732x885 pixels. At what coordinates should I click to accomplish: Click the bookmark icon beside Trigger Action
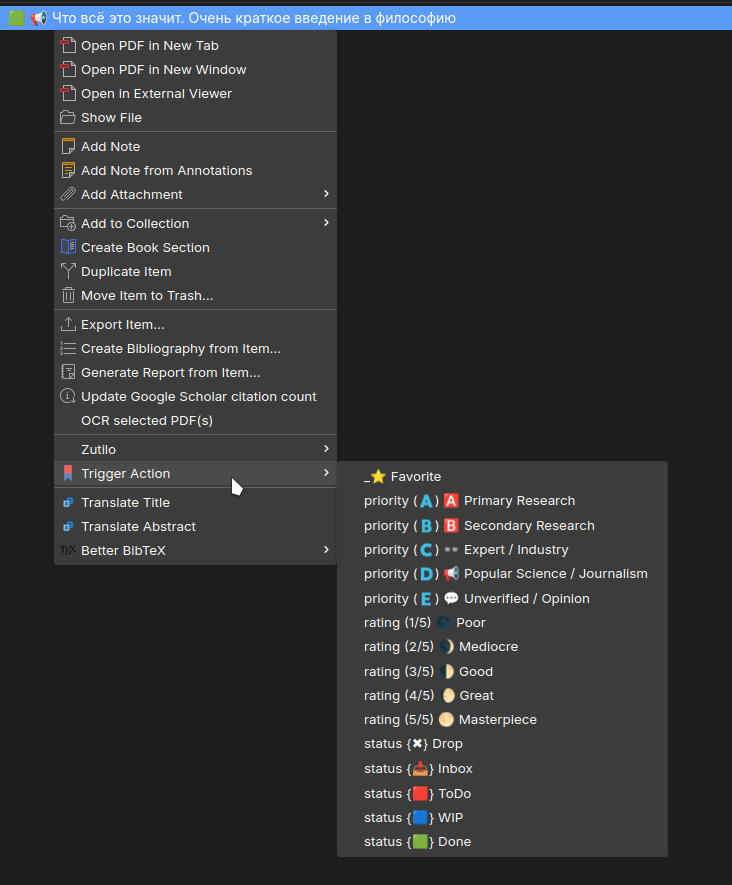(68, 473)
